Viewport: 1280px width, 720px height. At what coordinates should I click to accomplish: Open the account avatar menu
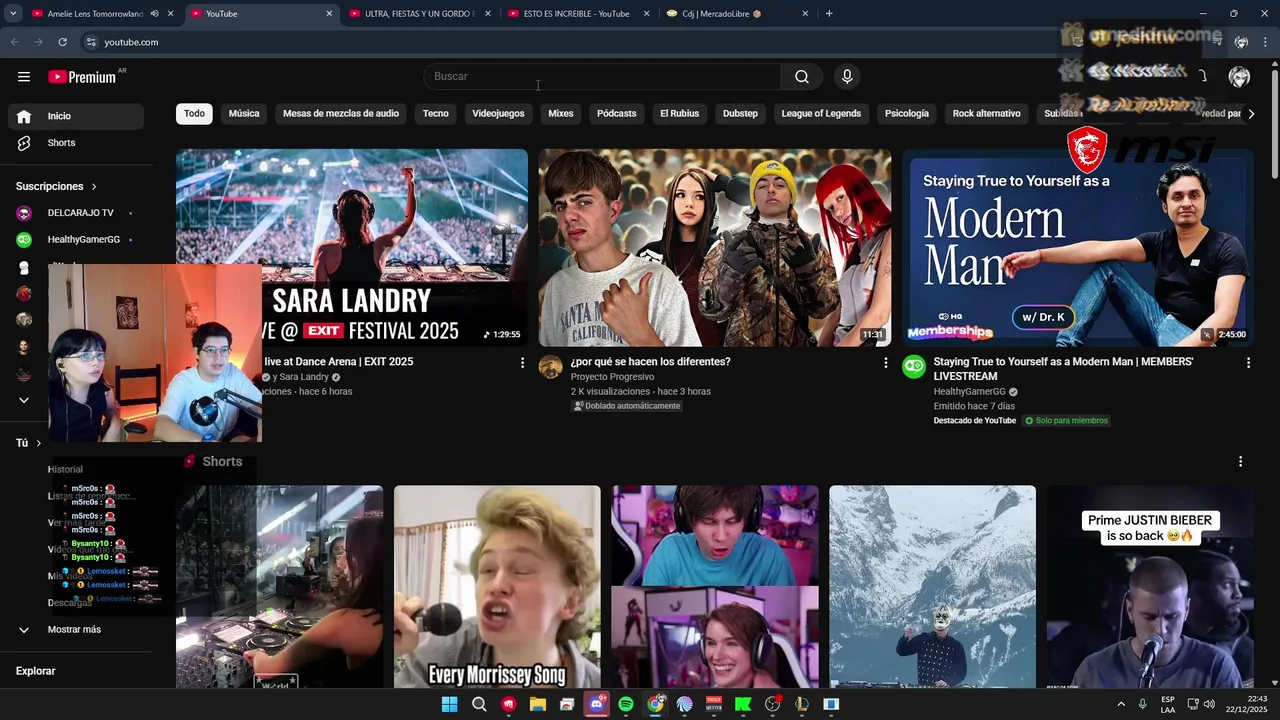pyautogui.click(x=1239, y=77)
